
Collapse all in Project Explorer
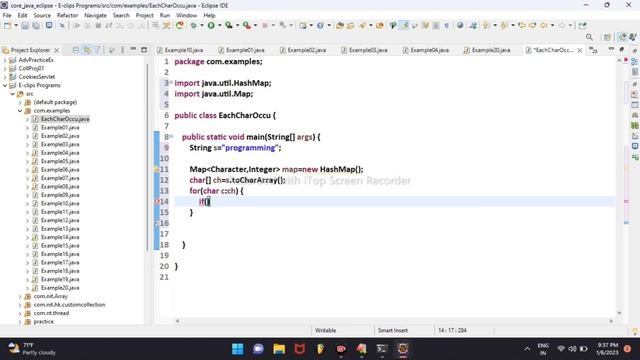(x=76, y=50)
